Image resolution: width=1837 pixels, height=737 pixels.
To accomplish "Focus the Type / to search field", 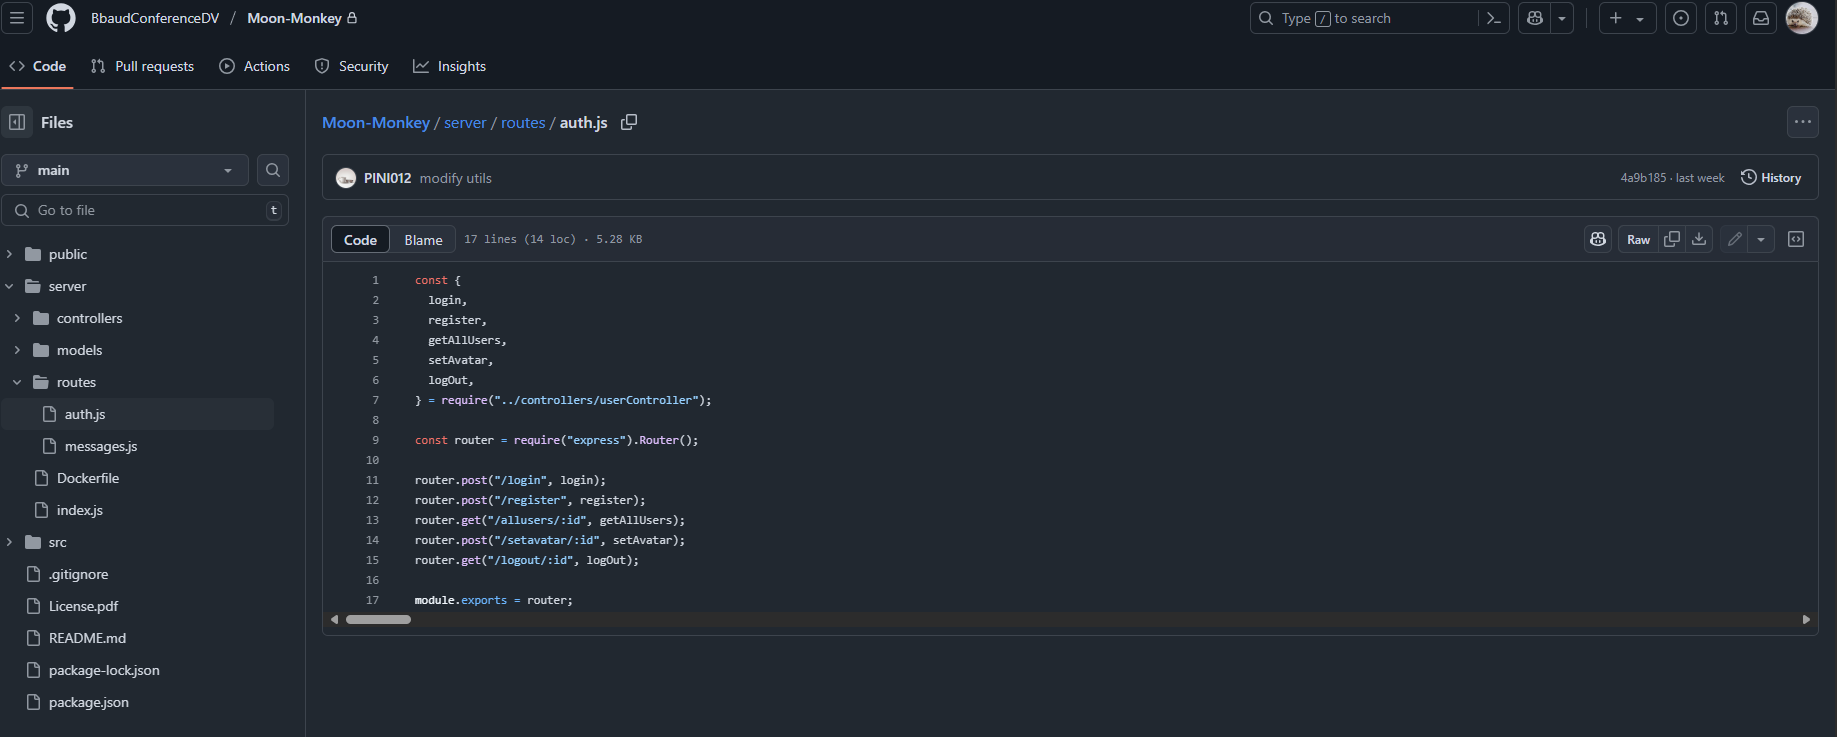I will pos(1366,18).
